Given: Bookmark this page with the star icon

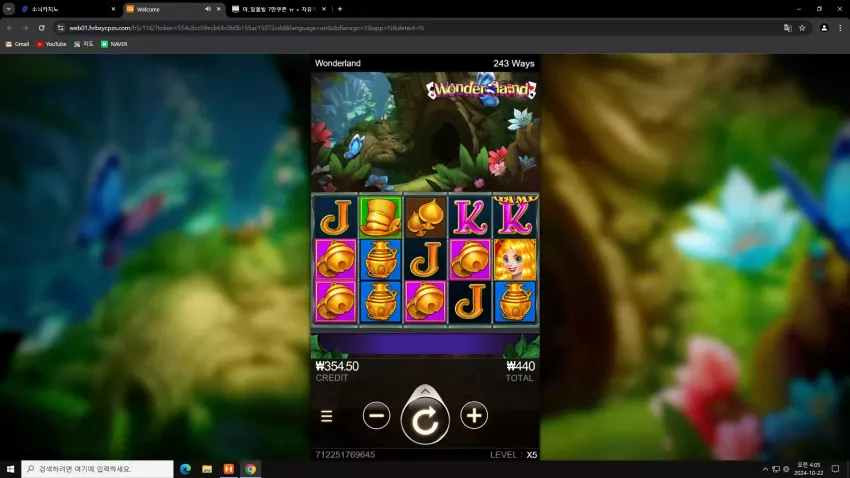Looking at the screenshot, I should pos(802,28).
